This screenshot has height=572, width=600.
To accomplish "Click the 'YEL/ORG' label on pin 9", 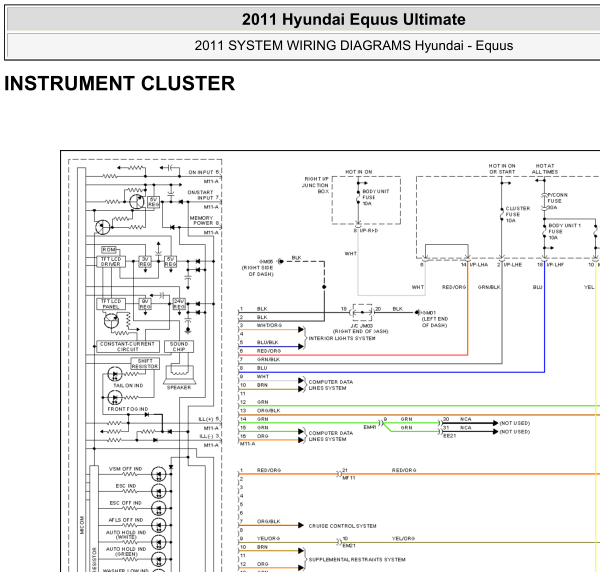I will pos(268,538).
